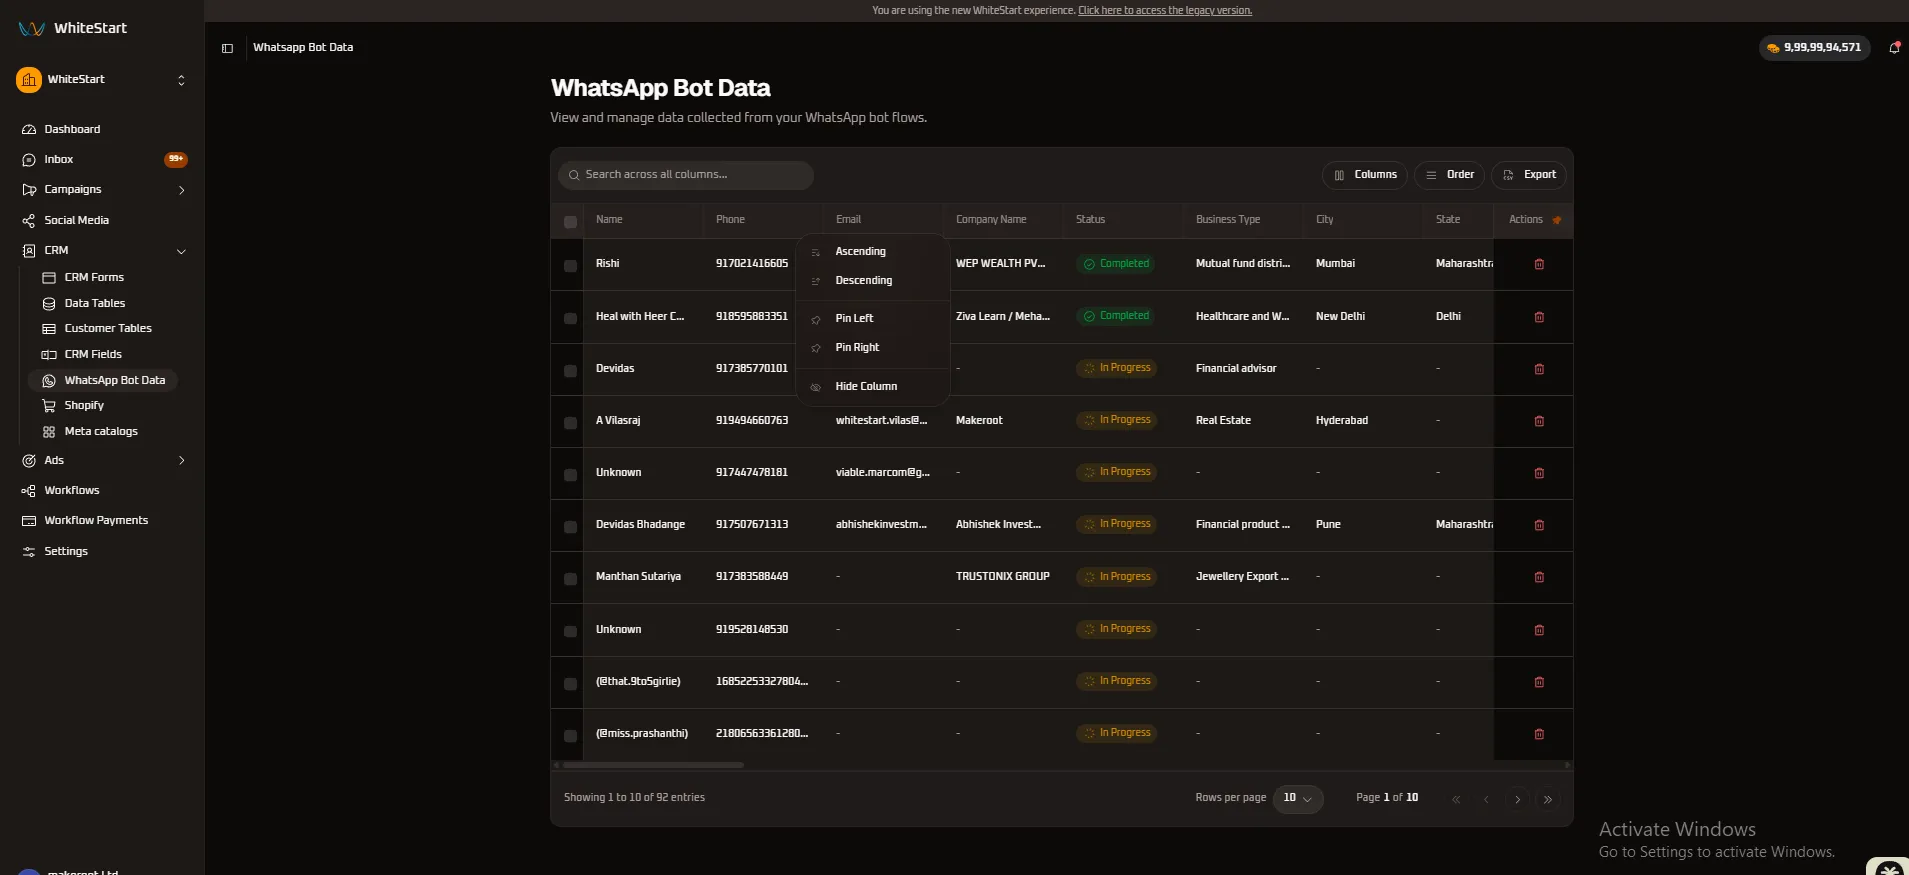Click the notification bell icon
Screen dimensions: 1909x875
click(x=1894, y=47)
